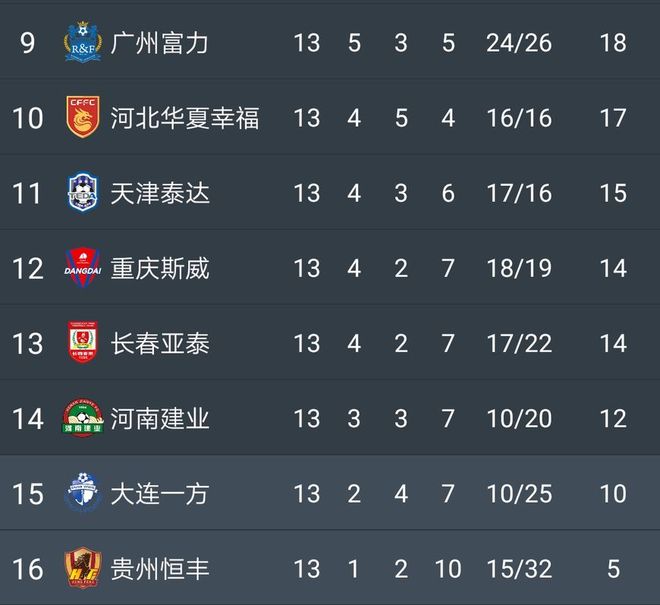660x605 pixels.
Task: Click the 长春亚泰 red crest icon
Action: pyautogui.click(x=82, y=343)
